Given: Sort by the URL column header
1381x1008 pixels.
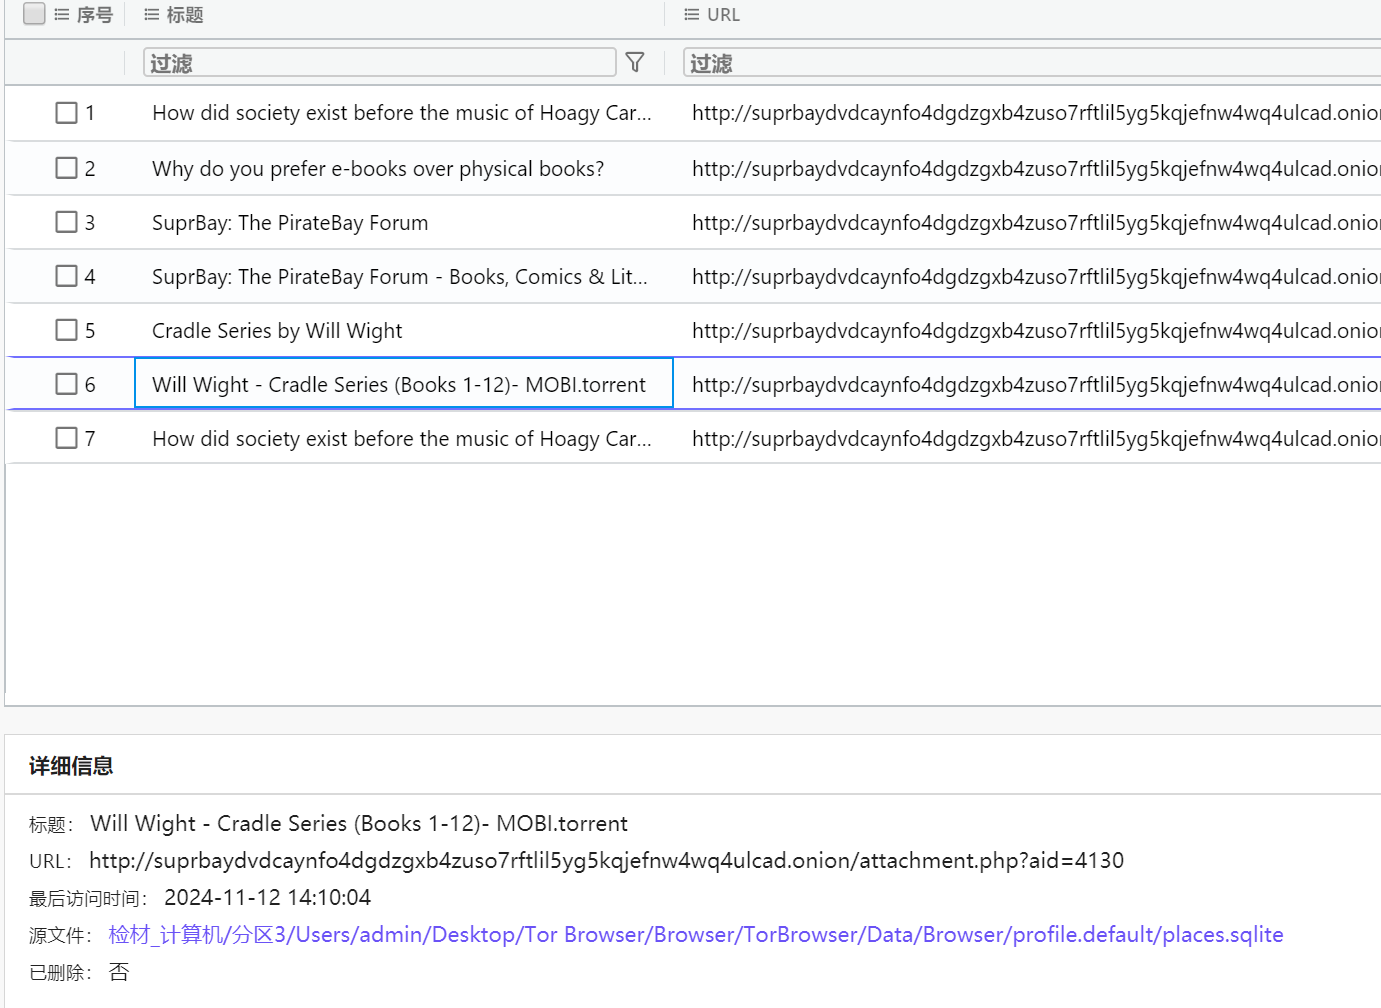Looking at the screenshot, I should (723, 15).
